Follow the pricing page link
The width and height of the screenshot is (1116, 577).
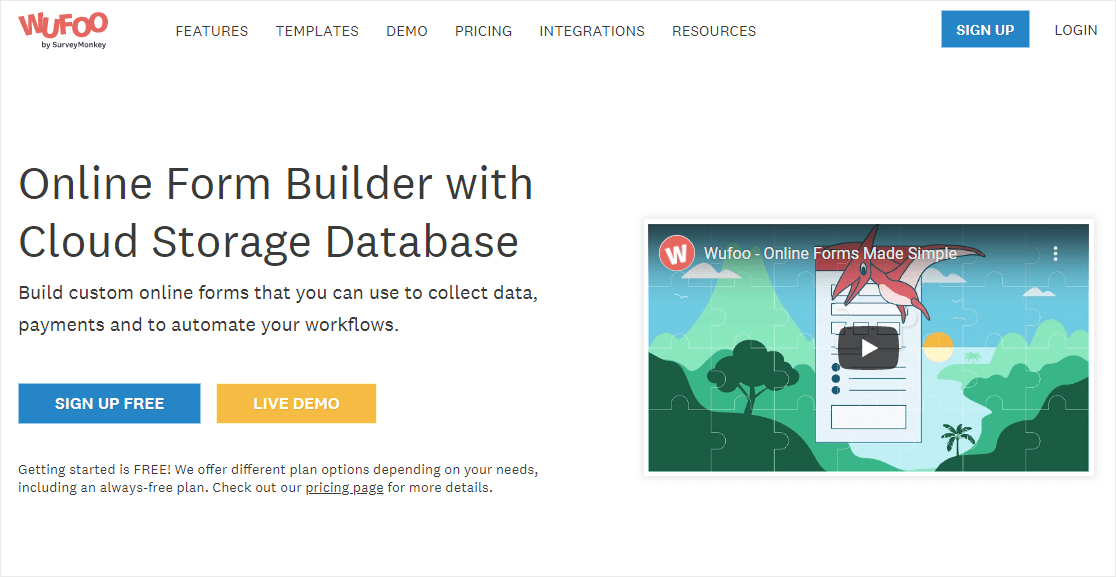click(x=344, y=489)
